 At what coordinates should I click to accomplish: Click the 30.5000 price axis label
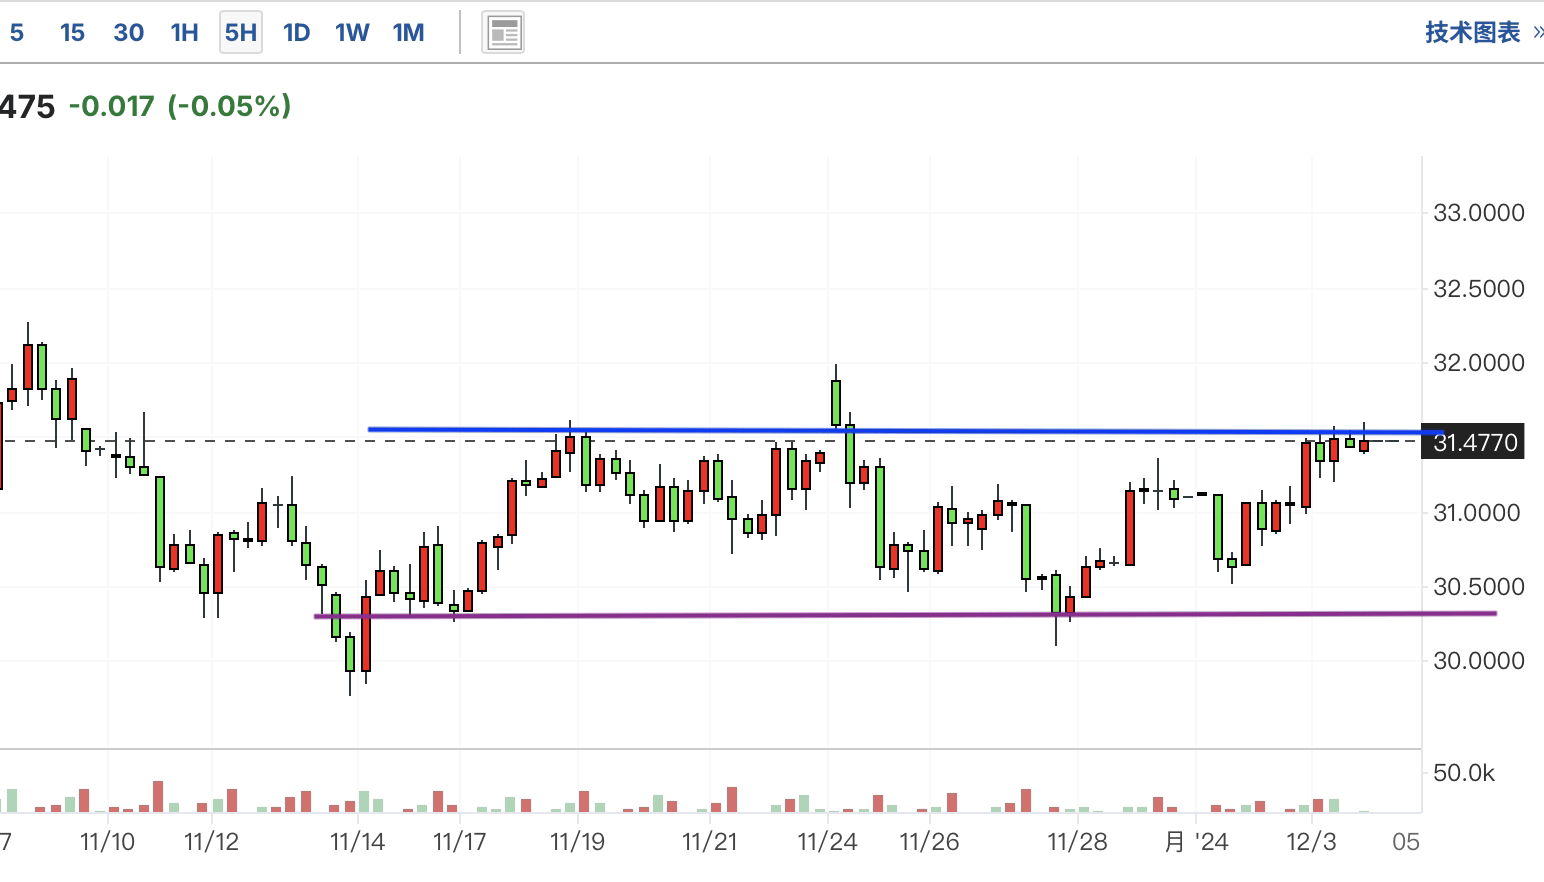tap(1479, 587)
